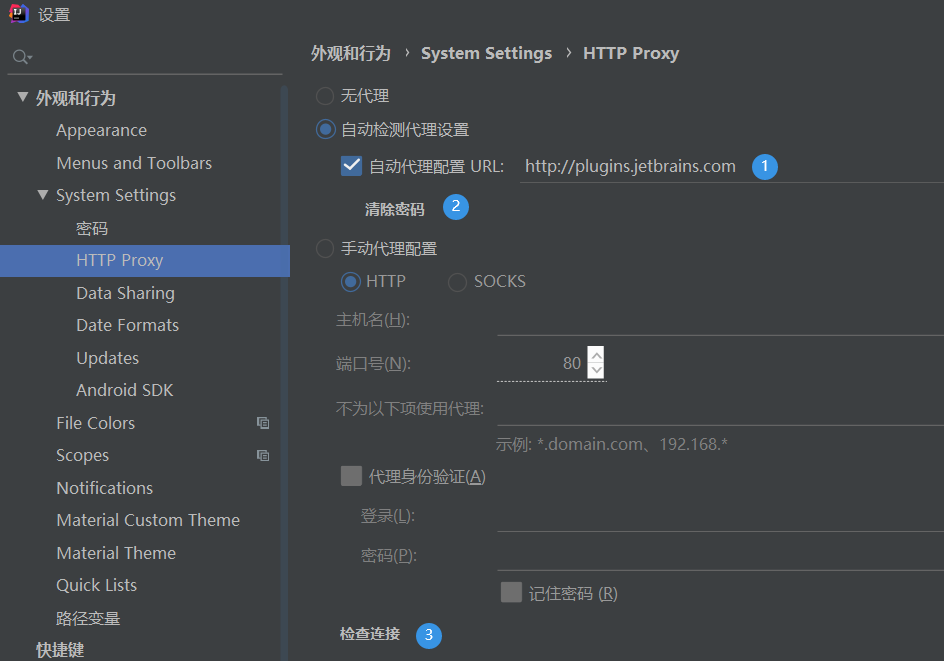Click callout badge 3 beside 检查连接
944x661 pixels.
pos(429,635)
